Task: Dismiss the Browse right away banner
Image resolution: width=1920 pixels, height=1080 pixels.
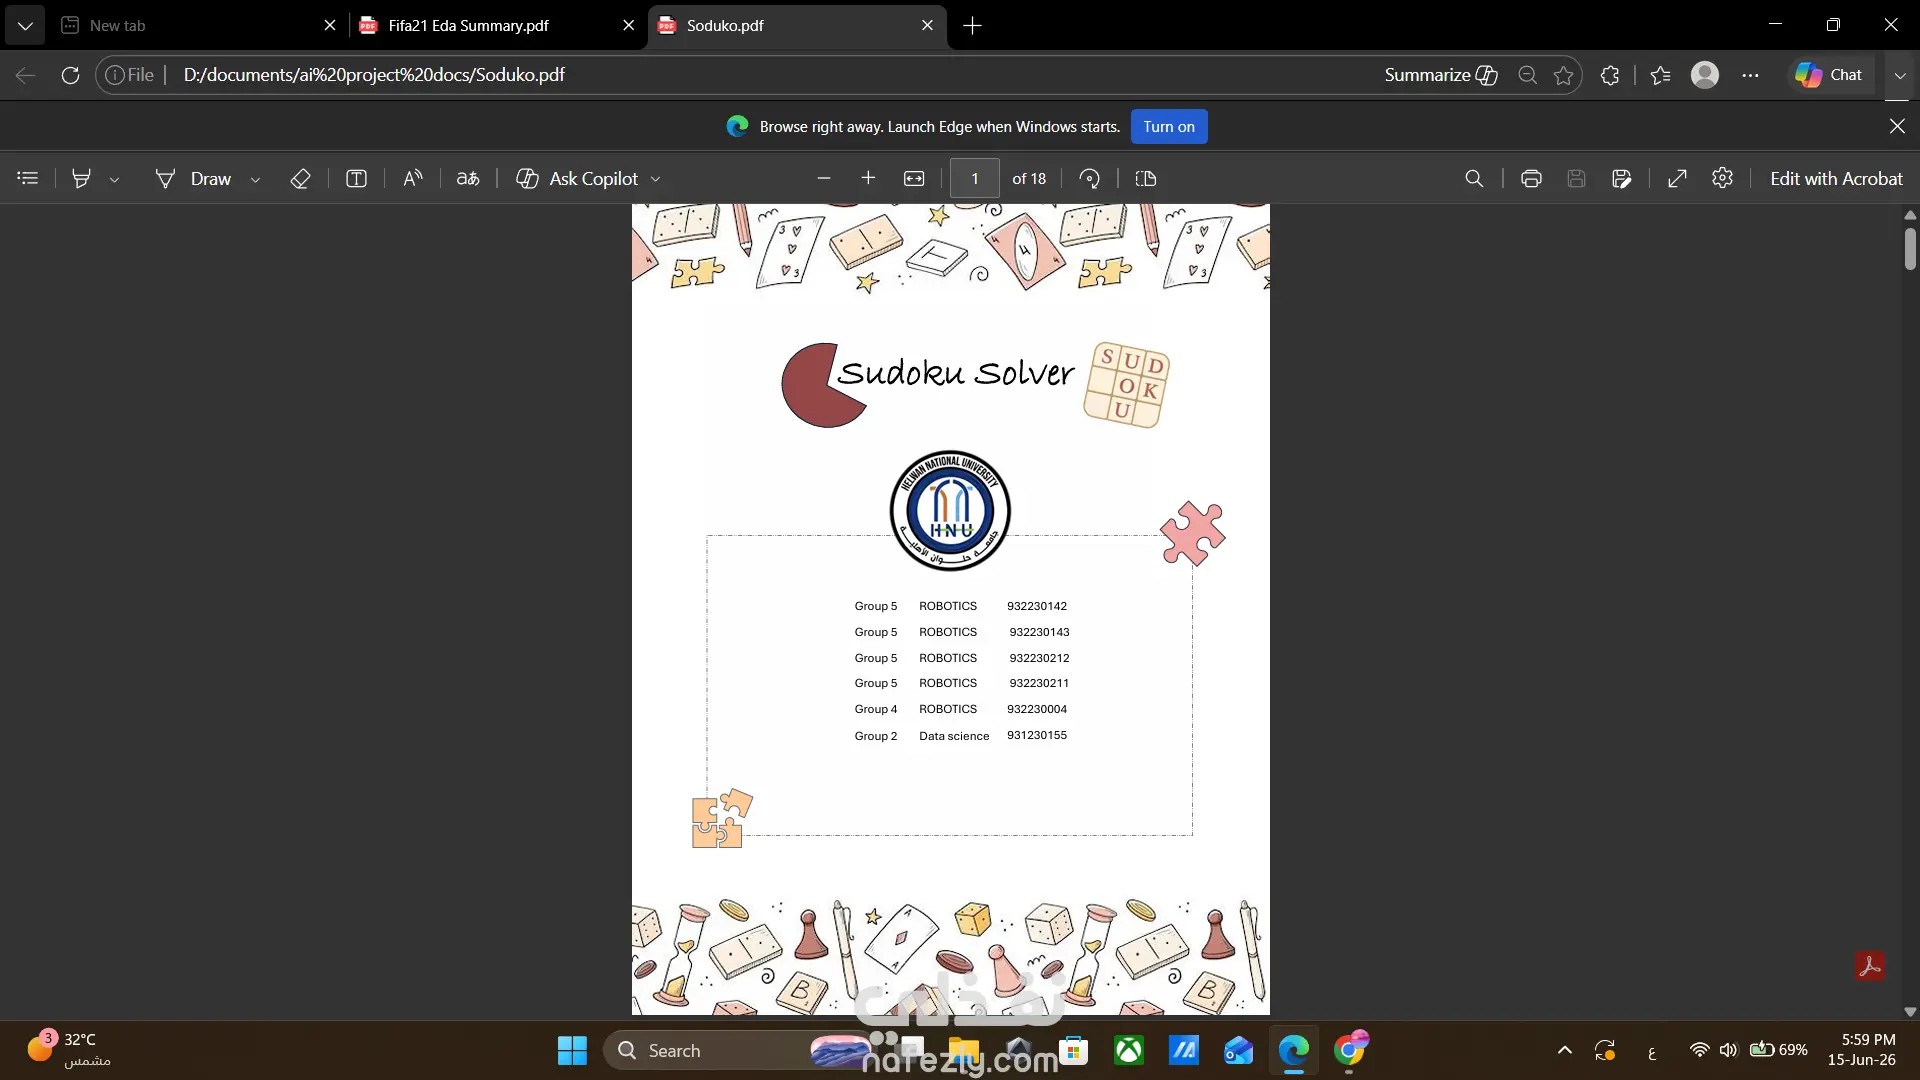Action: pos(1897,126)
